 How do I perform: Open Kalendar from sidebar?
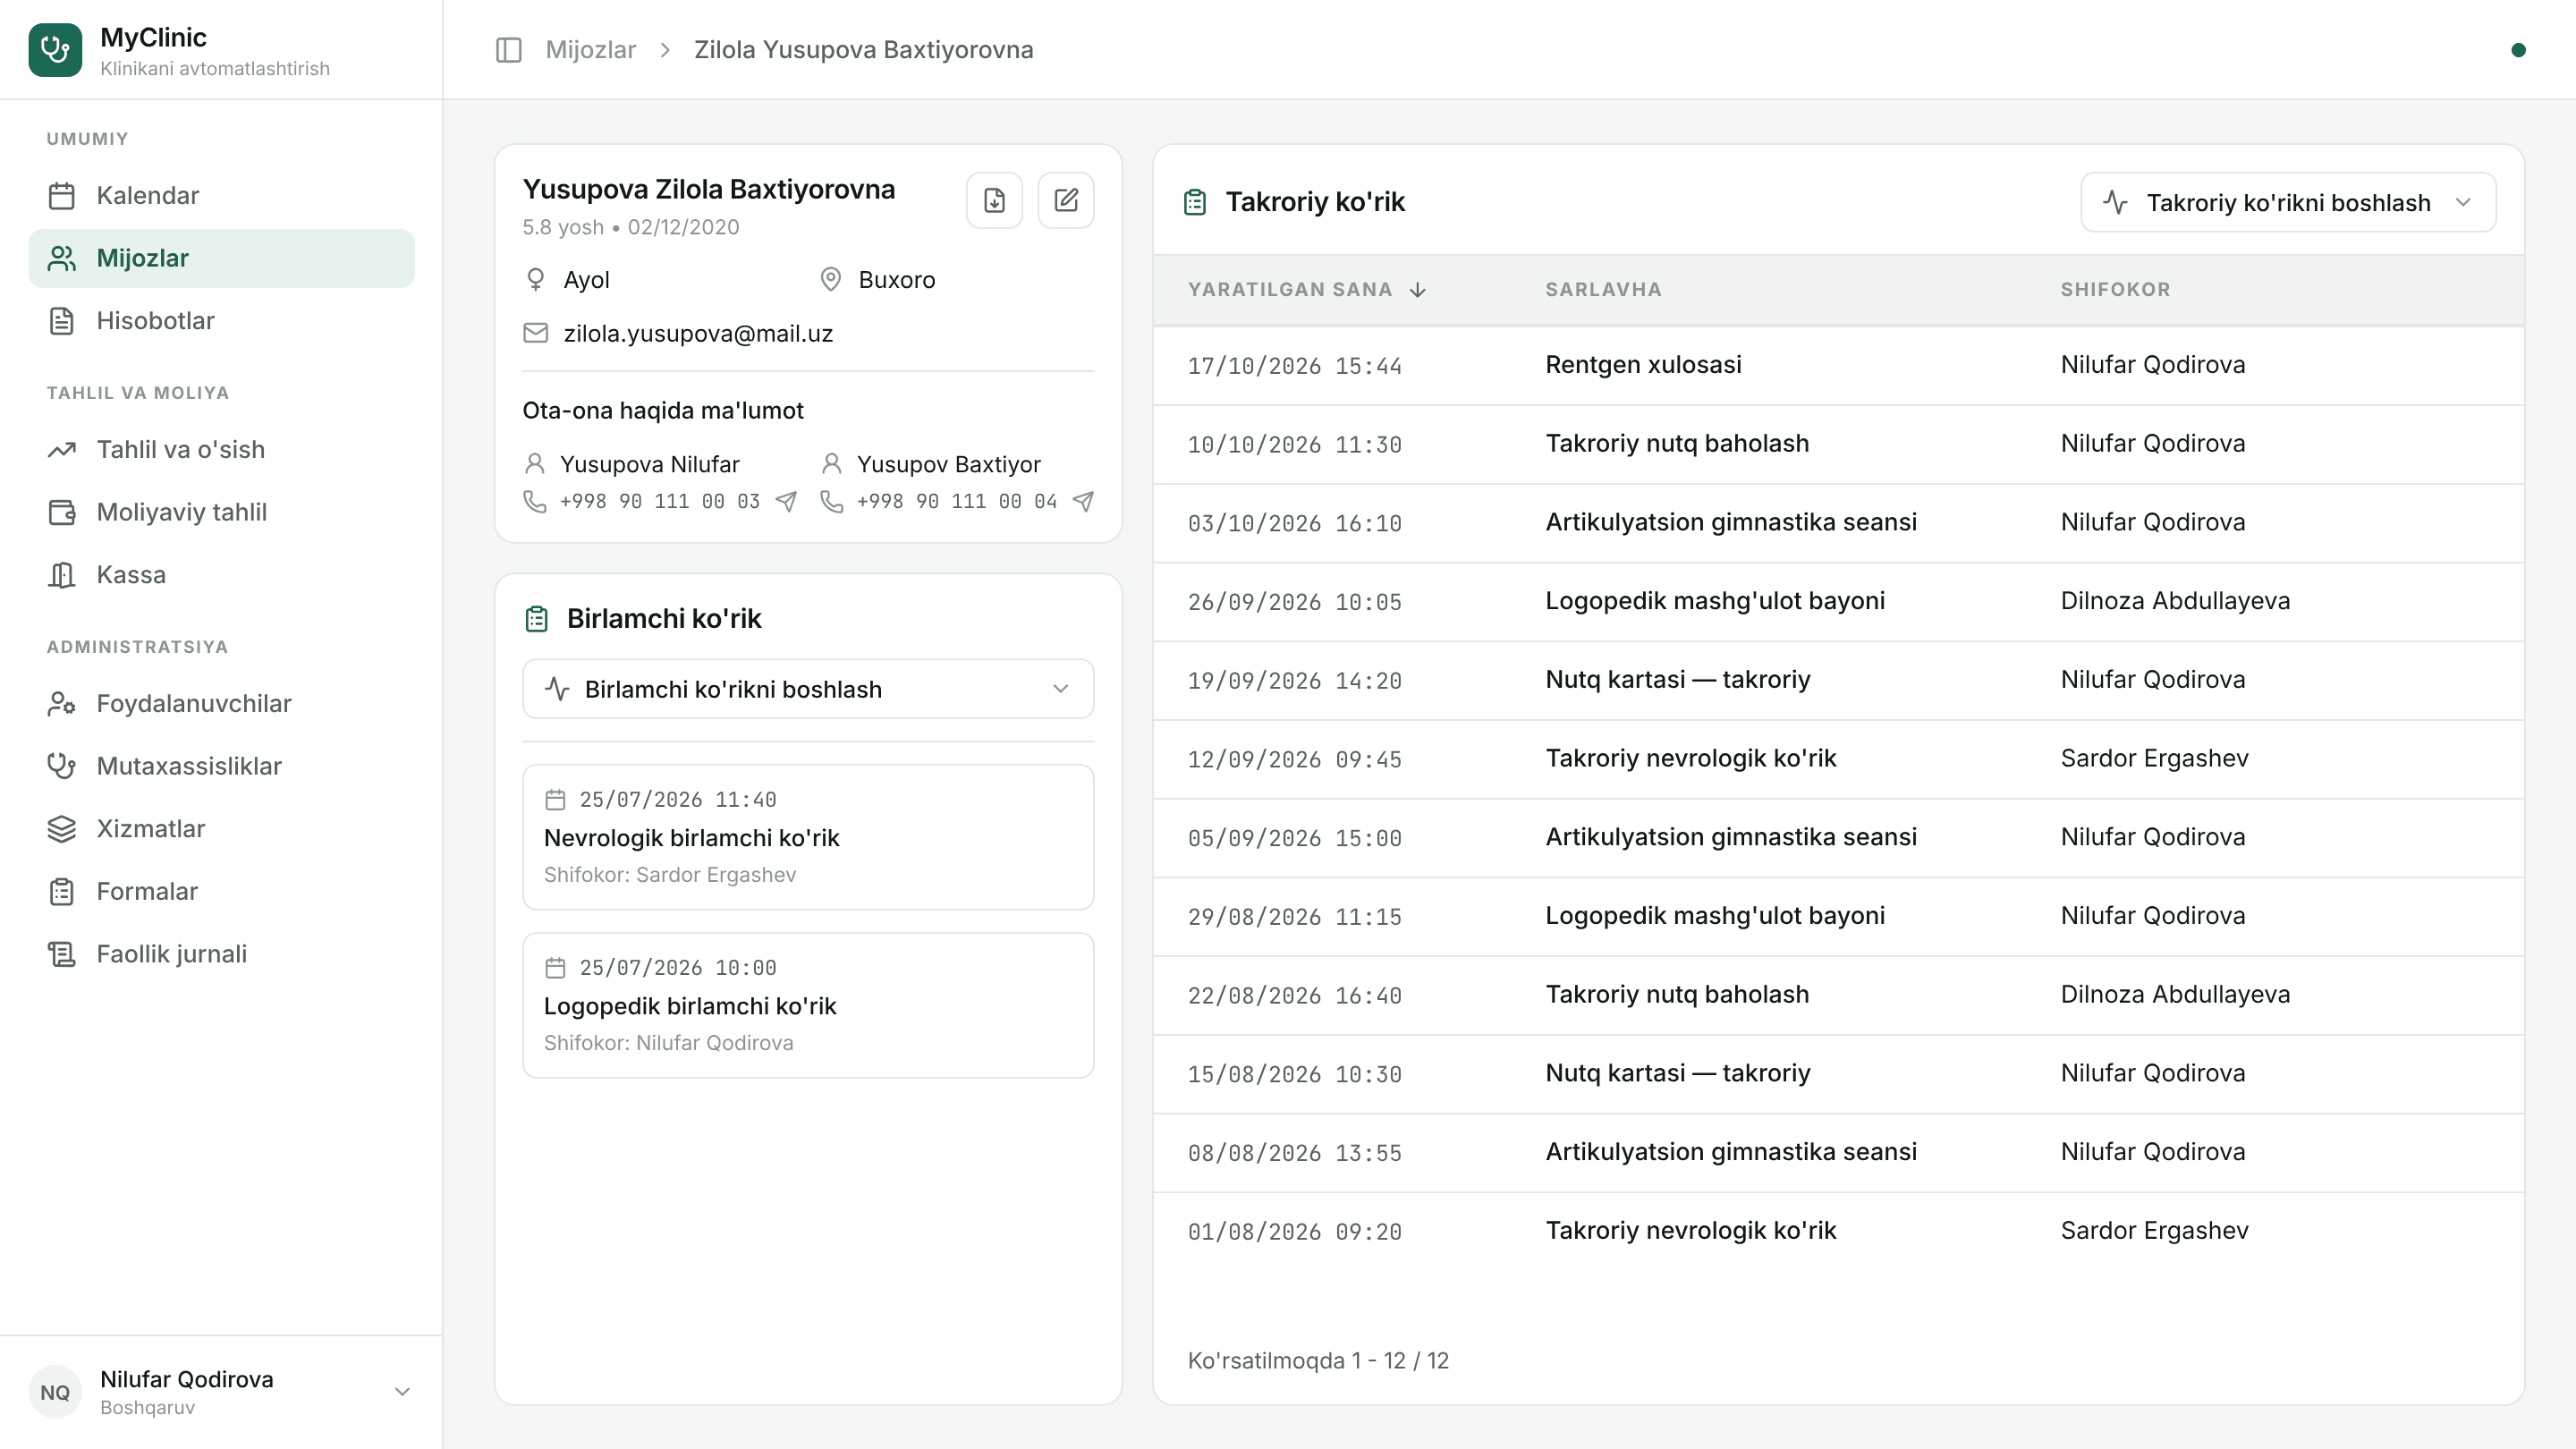[221, 195]
